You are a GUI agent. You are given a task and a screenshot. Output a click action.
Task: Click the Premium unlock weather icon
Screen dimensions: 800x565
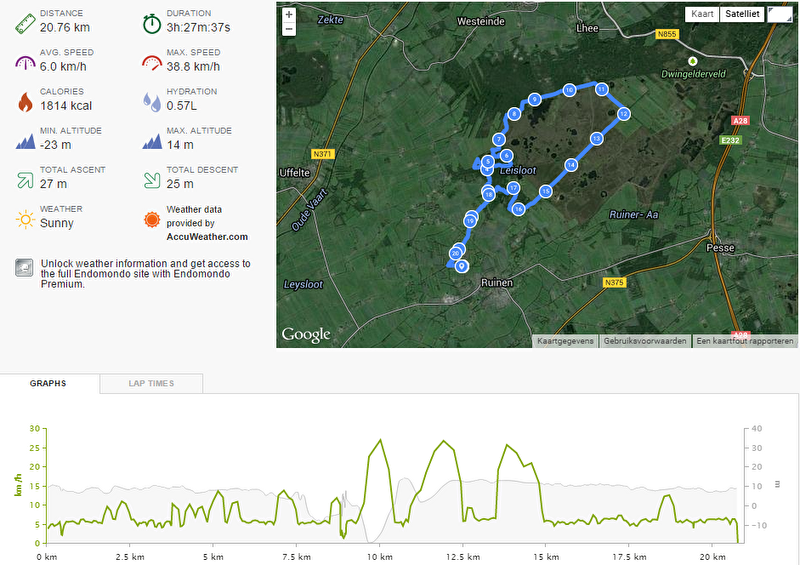pos(24,267)
